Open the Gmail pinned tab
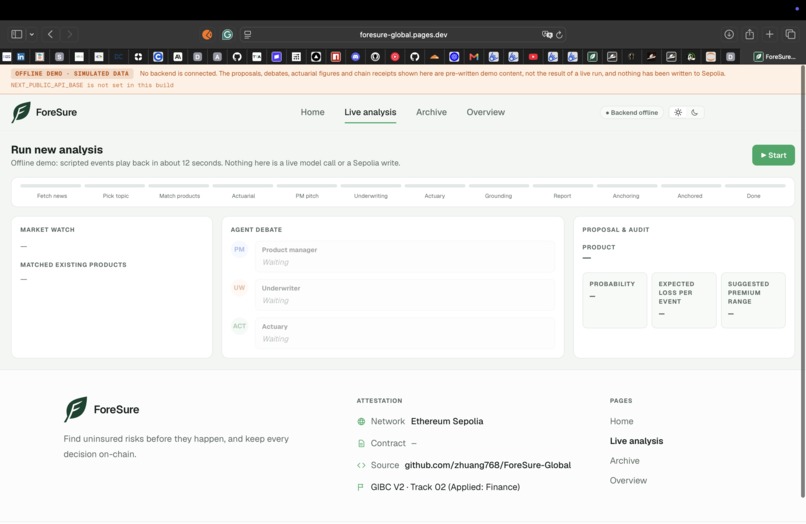Screen dimensions: 806x524 point(473,57)
